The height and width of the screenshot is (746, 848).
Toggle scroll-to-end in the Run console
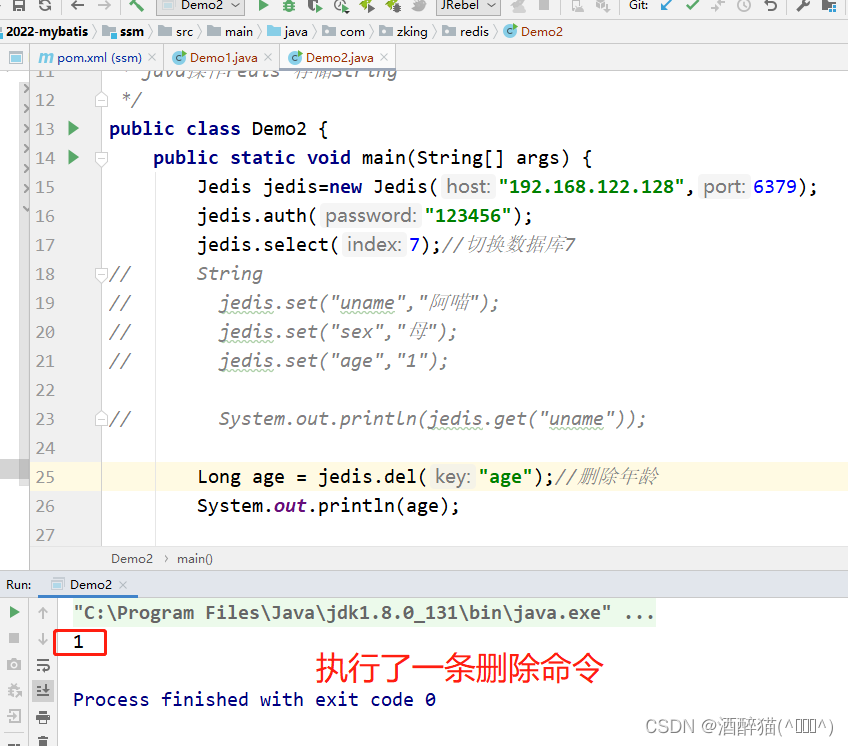[43, 690]
